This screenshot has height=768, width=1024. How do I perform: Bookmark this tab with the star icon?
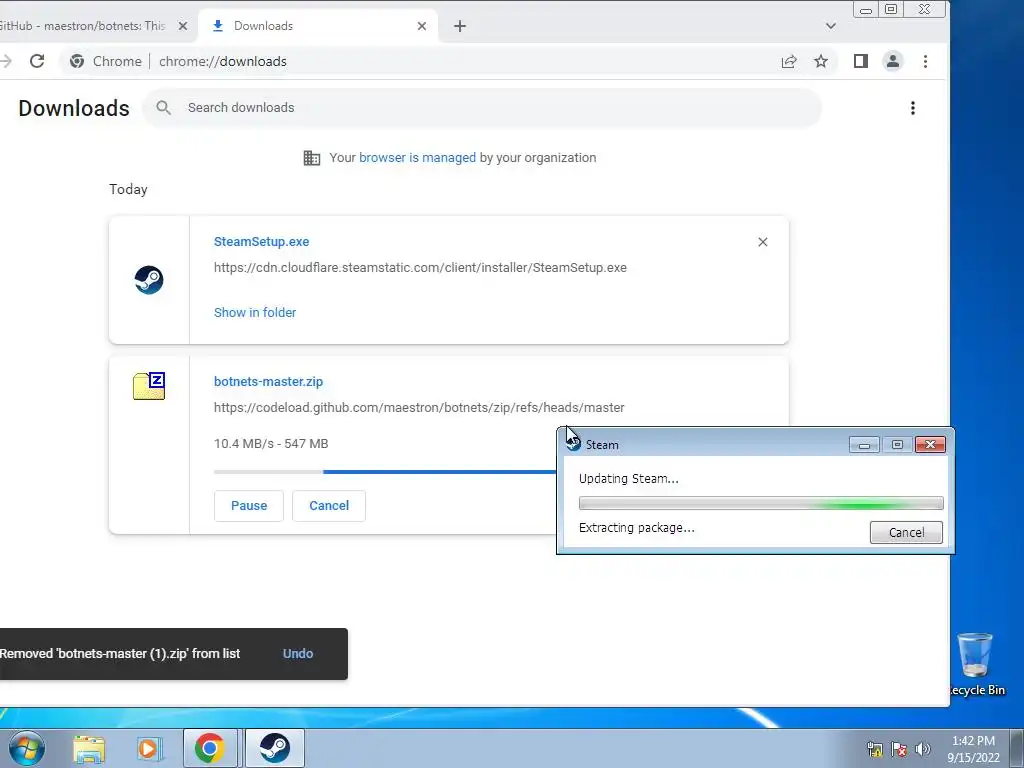click(x=821, y=61)
